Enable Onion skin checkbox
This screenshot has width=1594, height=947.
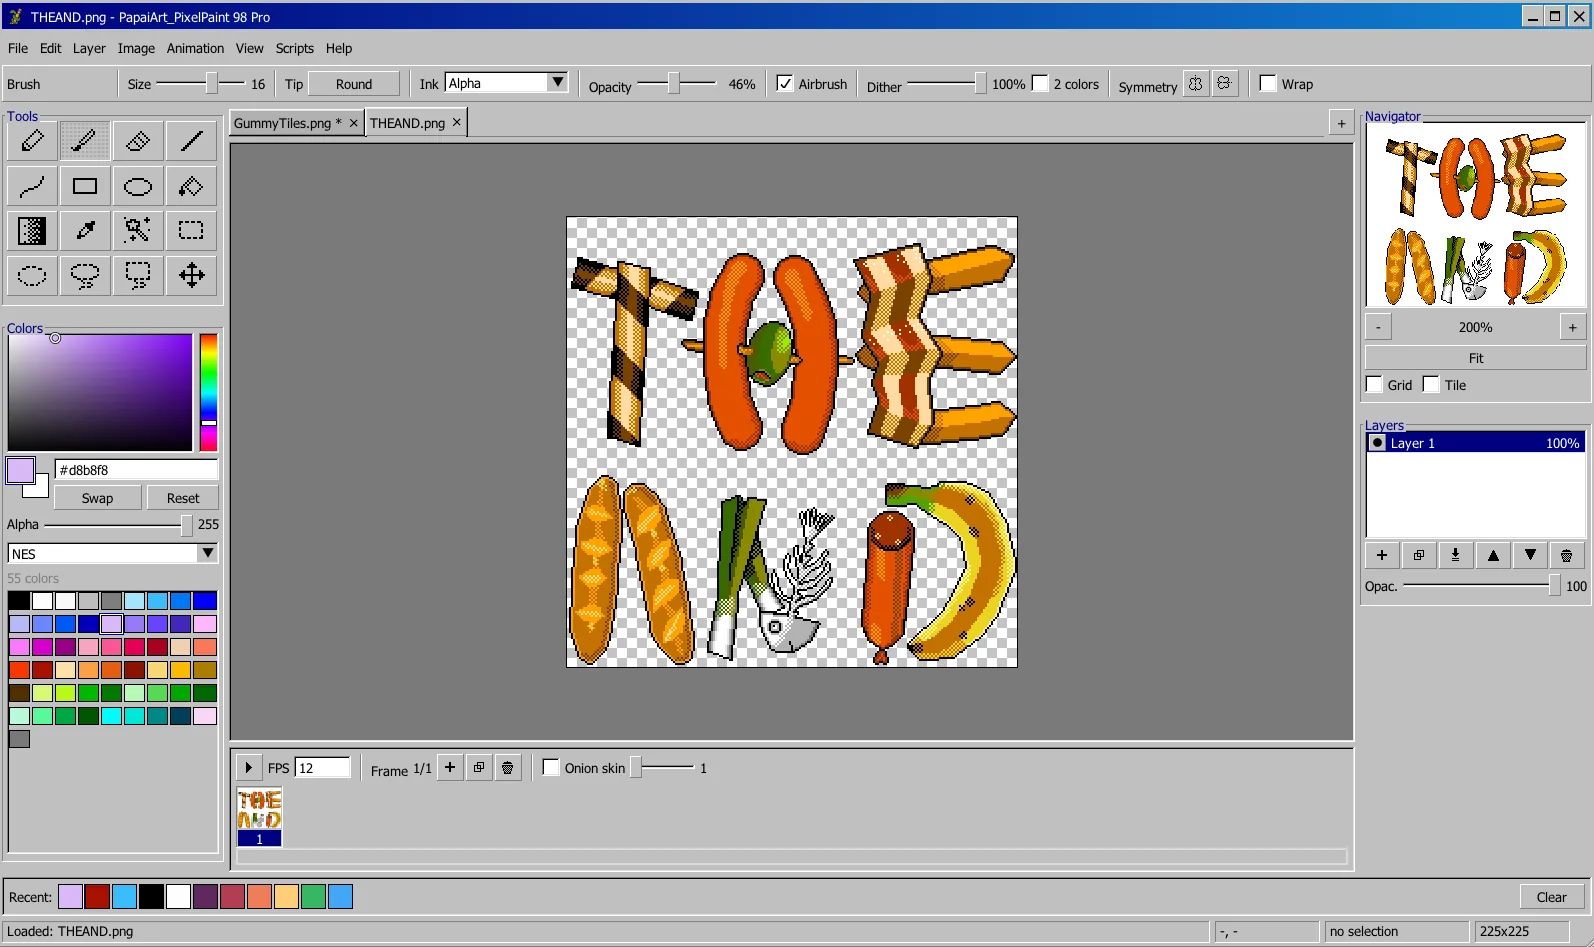pyautogui.click(x=551, y=768)
